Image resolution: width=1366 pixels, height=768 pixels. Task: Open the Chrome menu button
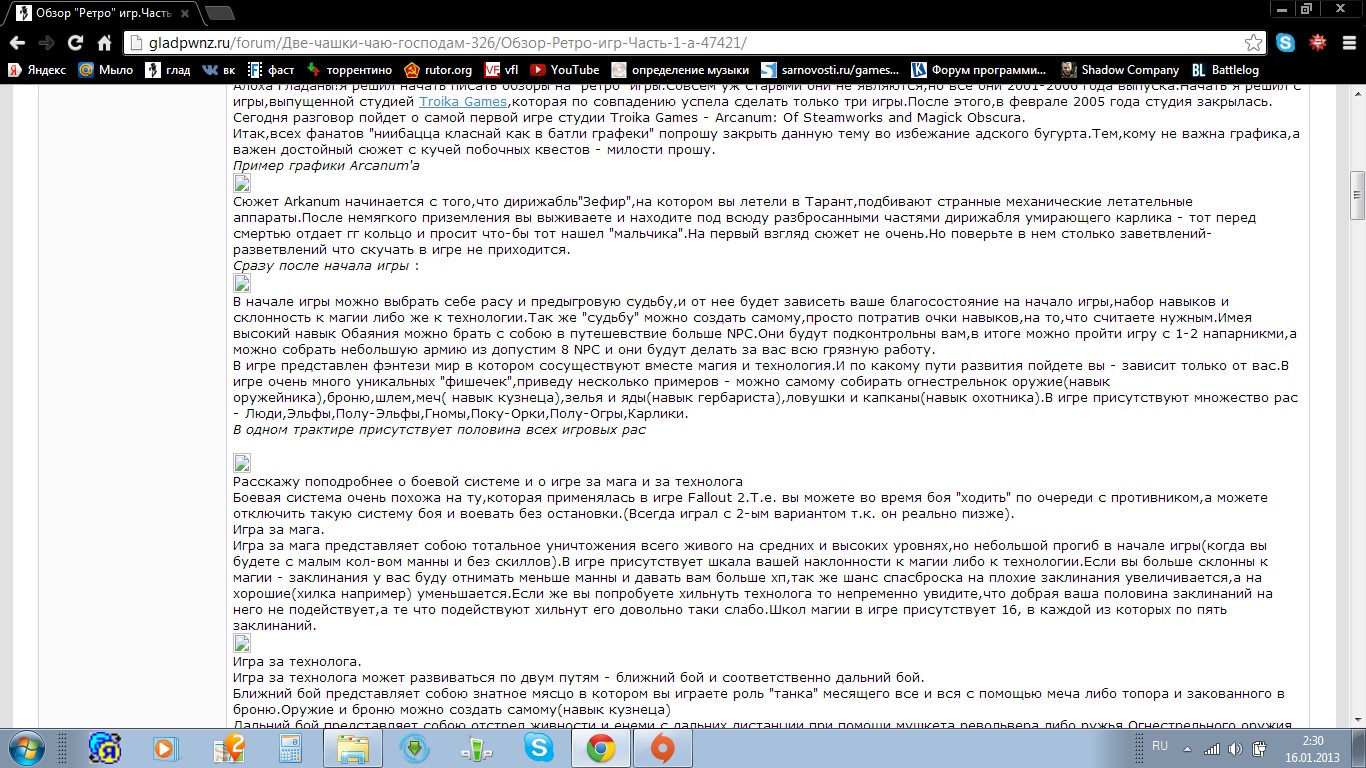point(1349,43)
